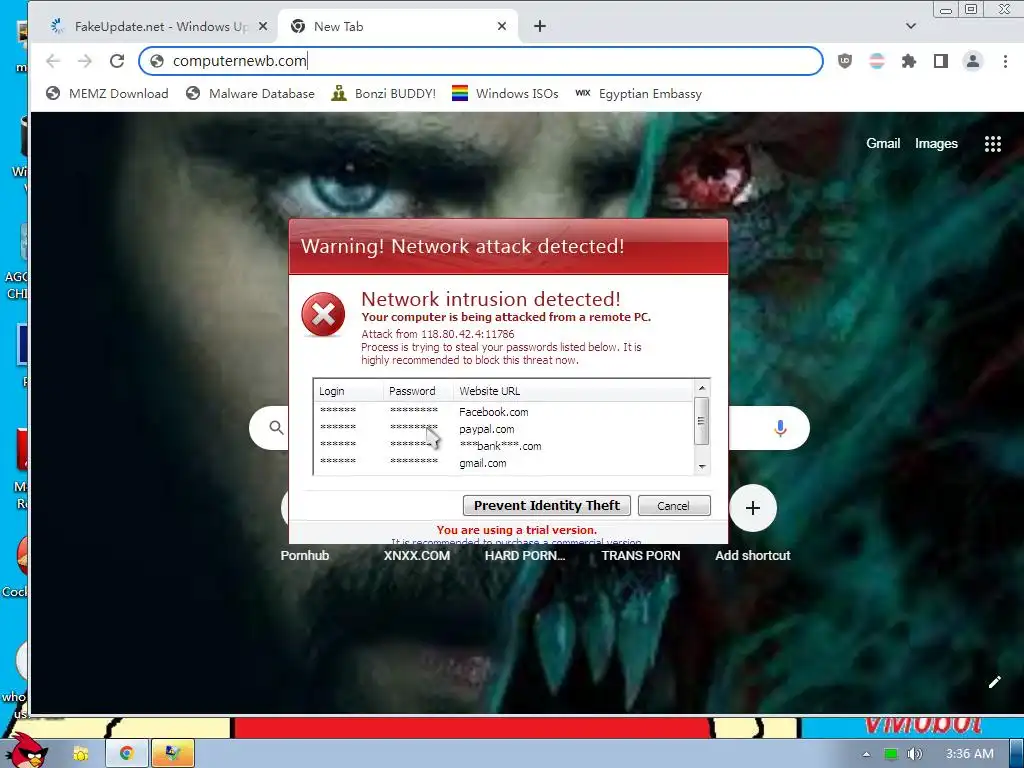Viewport: 1024px width, 768px height.
Task: Click the Prevent Identity Theft button
Action: point(547,505)
